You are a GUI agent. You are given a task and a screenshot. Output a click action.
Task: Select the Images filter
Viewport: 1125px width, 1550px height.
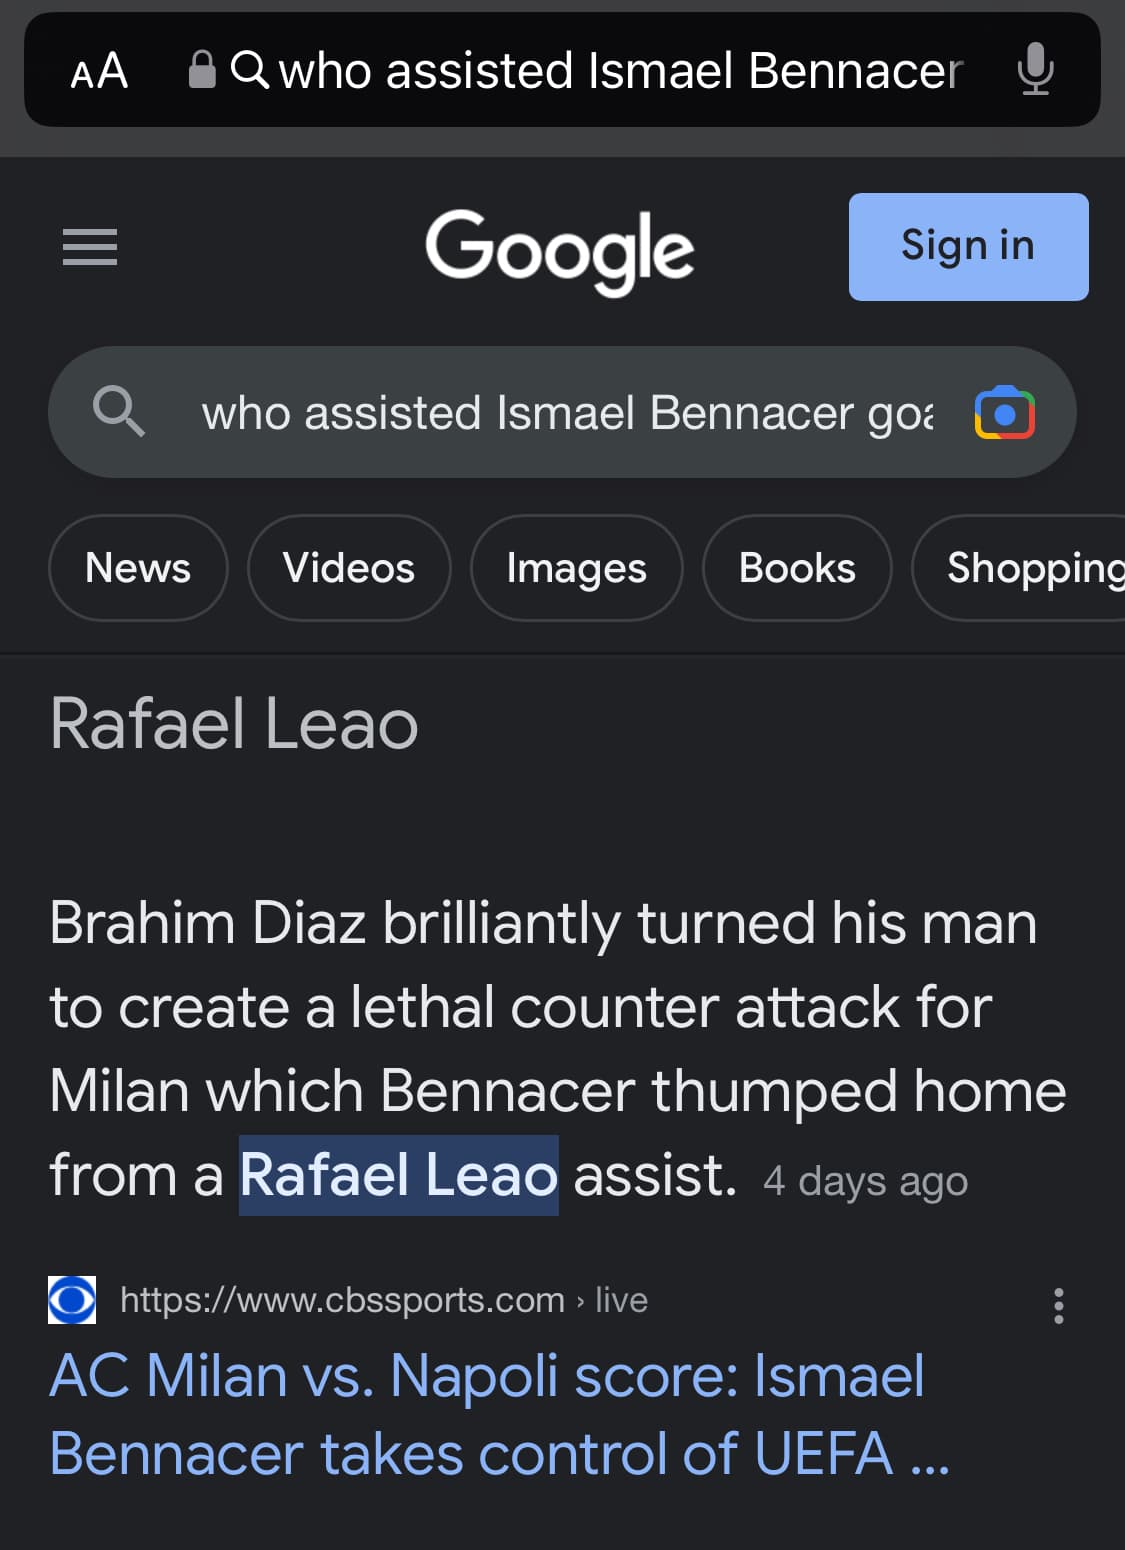[x=576, y=568]
